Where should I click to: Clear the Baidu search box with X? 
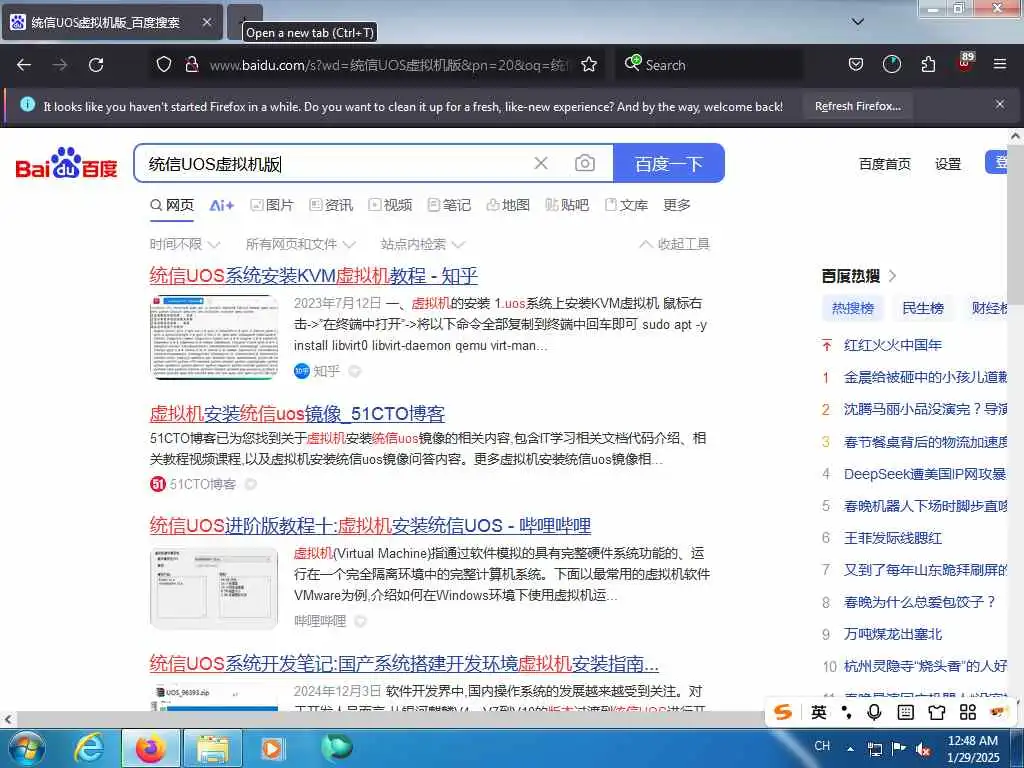[x=541, y=163]
